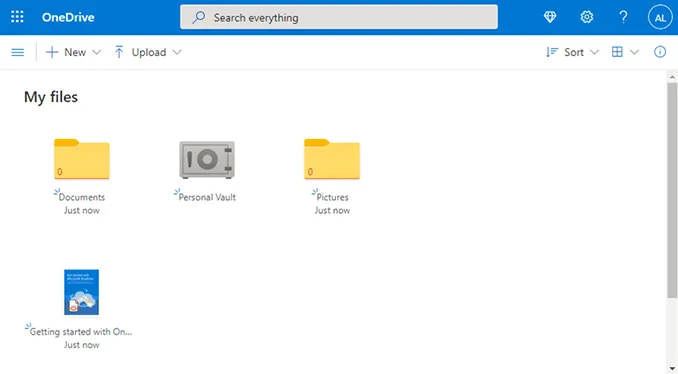Open the AL account avatar

pos(660,17)
